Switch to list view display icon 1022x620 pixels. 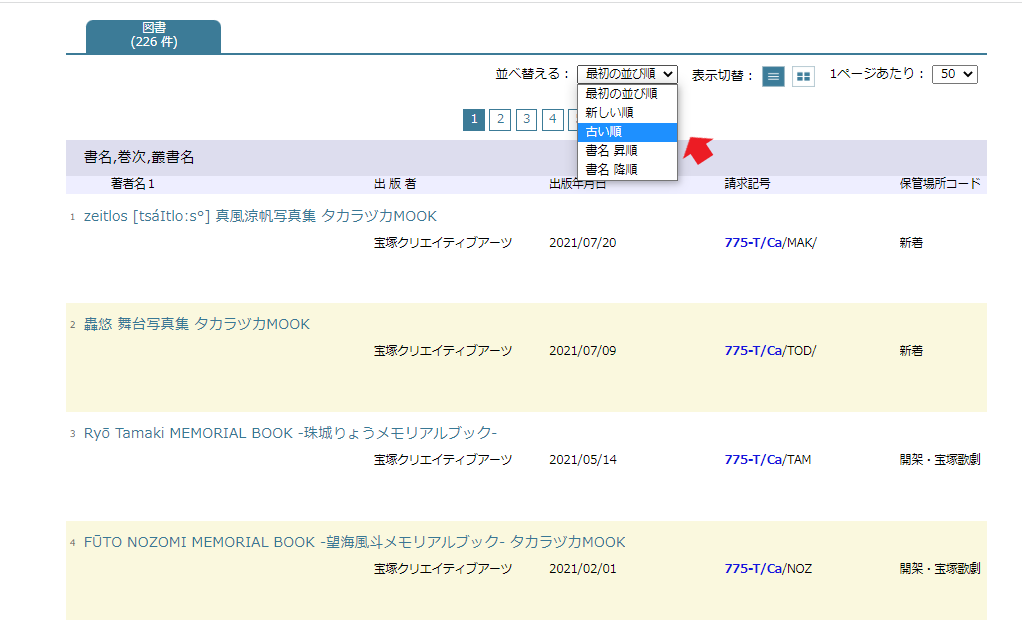[773, 76]
